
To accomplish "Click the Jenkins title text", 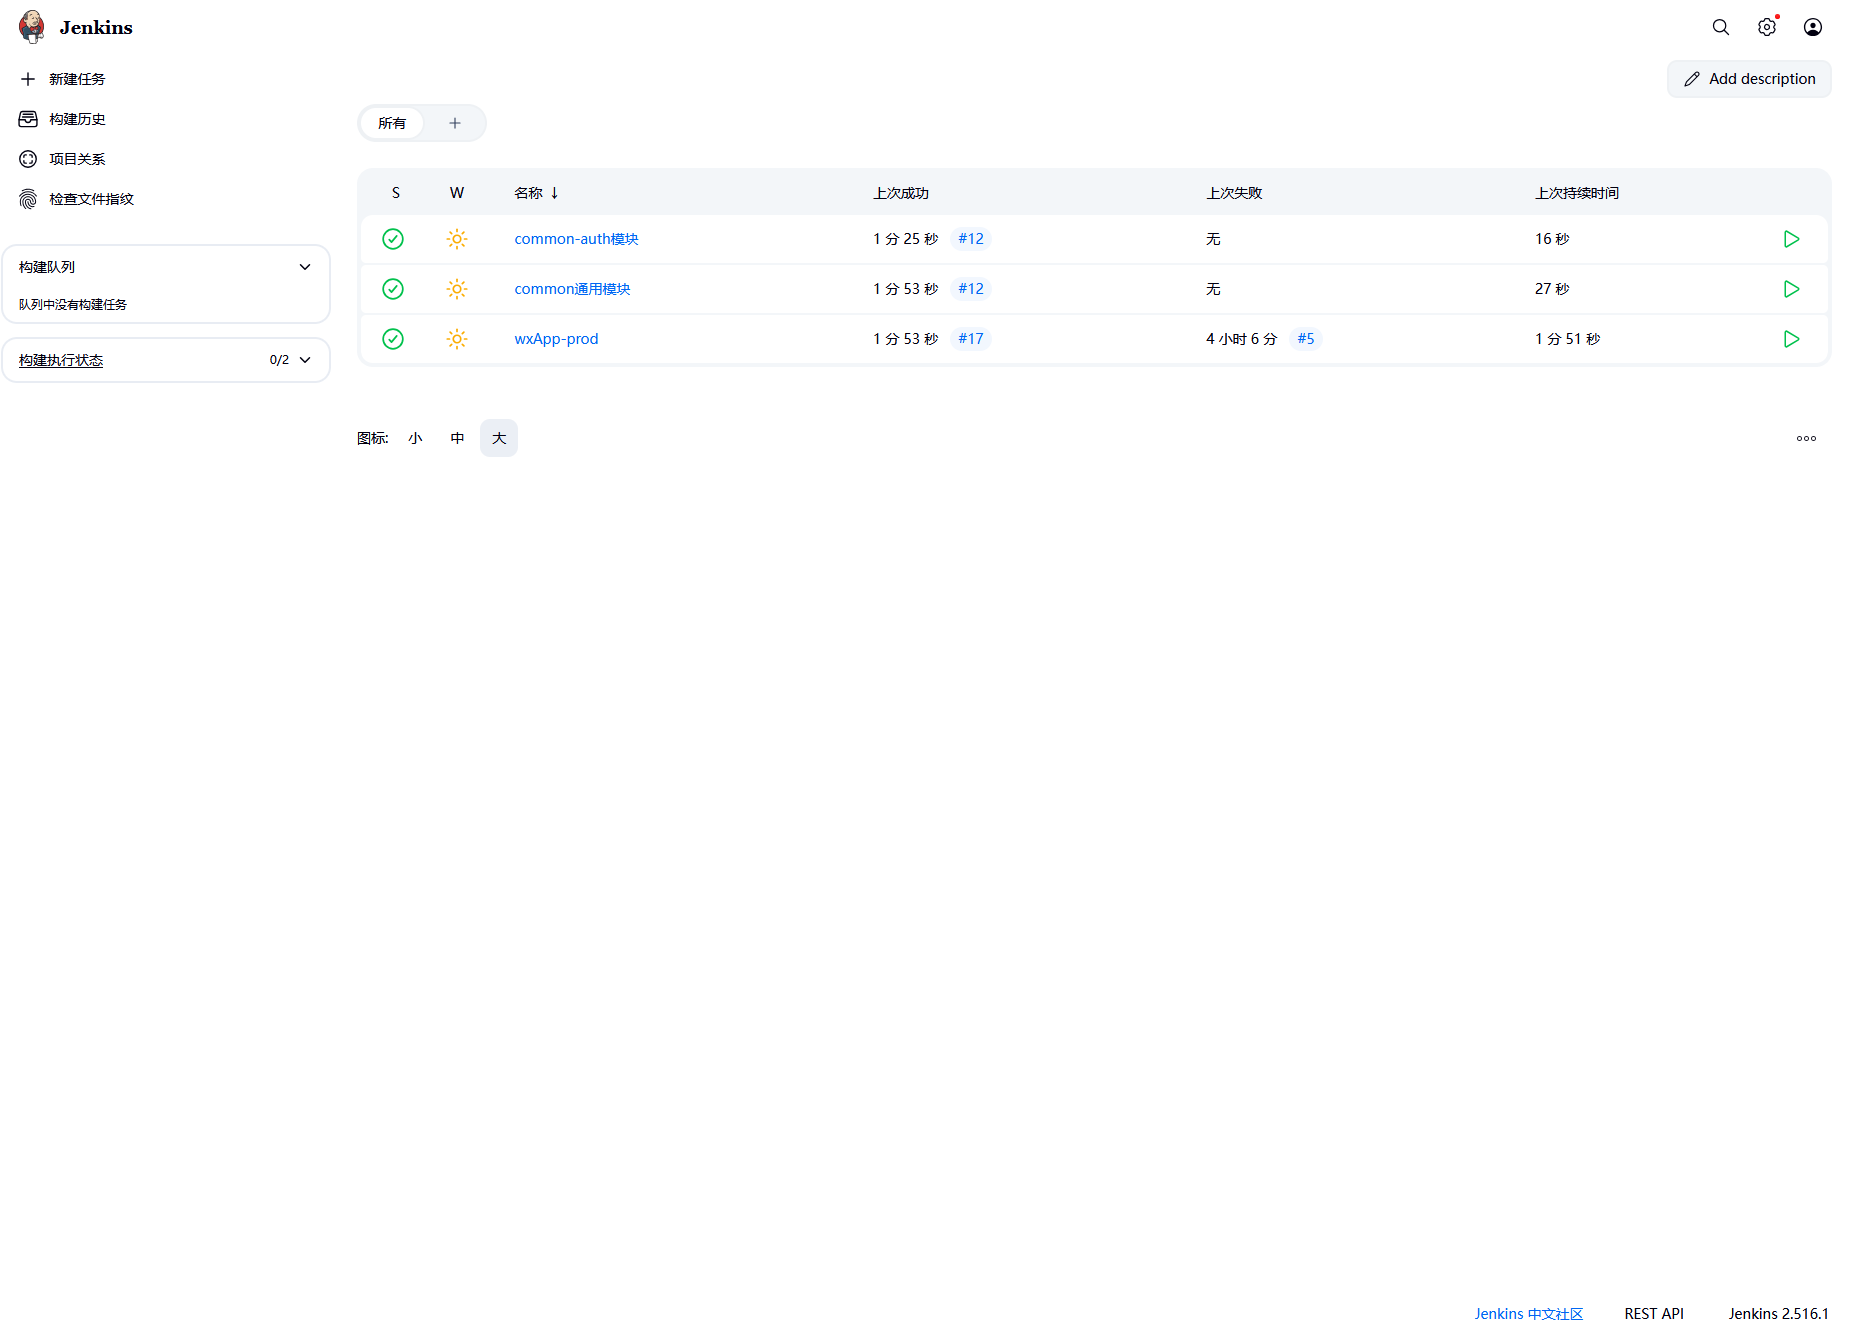I will point(96,27).
